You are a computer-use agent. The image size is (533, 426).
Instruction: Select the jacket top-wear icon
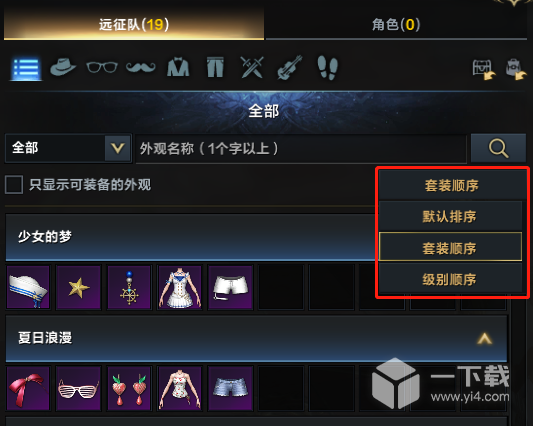coord(178,67)
